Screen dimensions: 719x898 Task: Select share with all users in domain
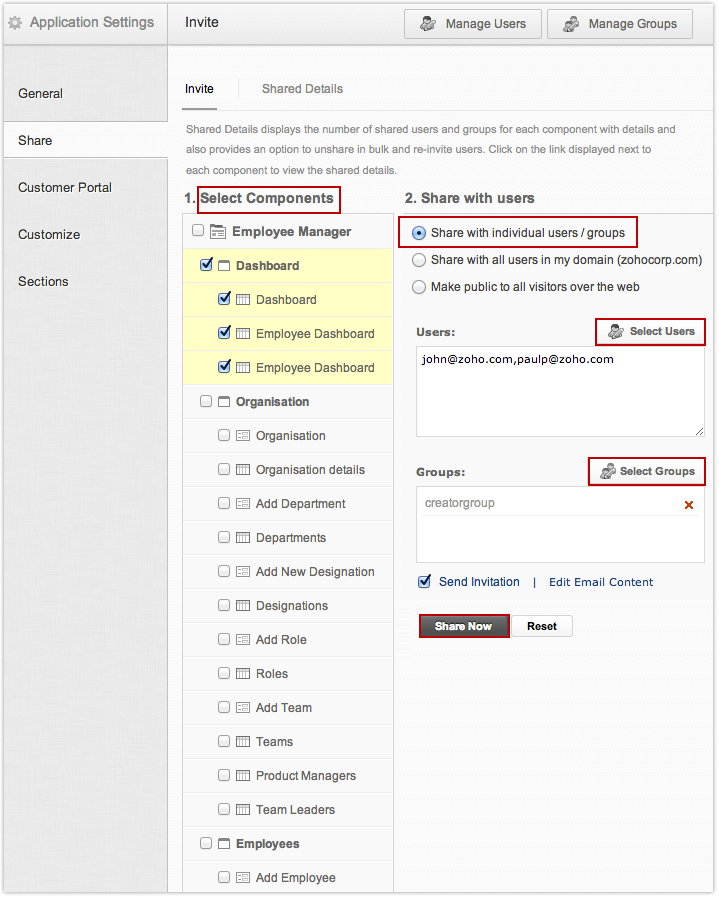coord(419,260)
